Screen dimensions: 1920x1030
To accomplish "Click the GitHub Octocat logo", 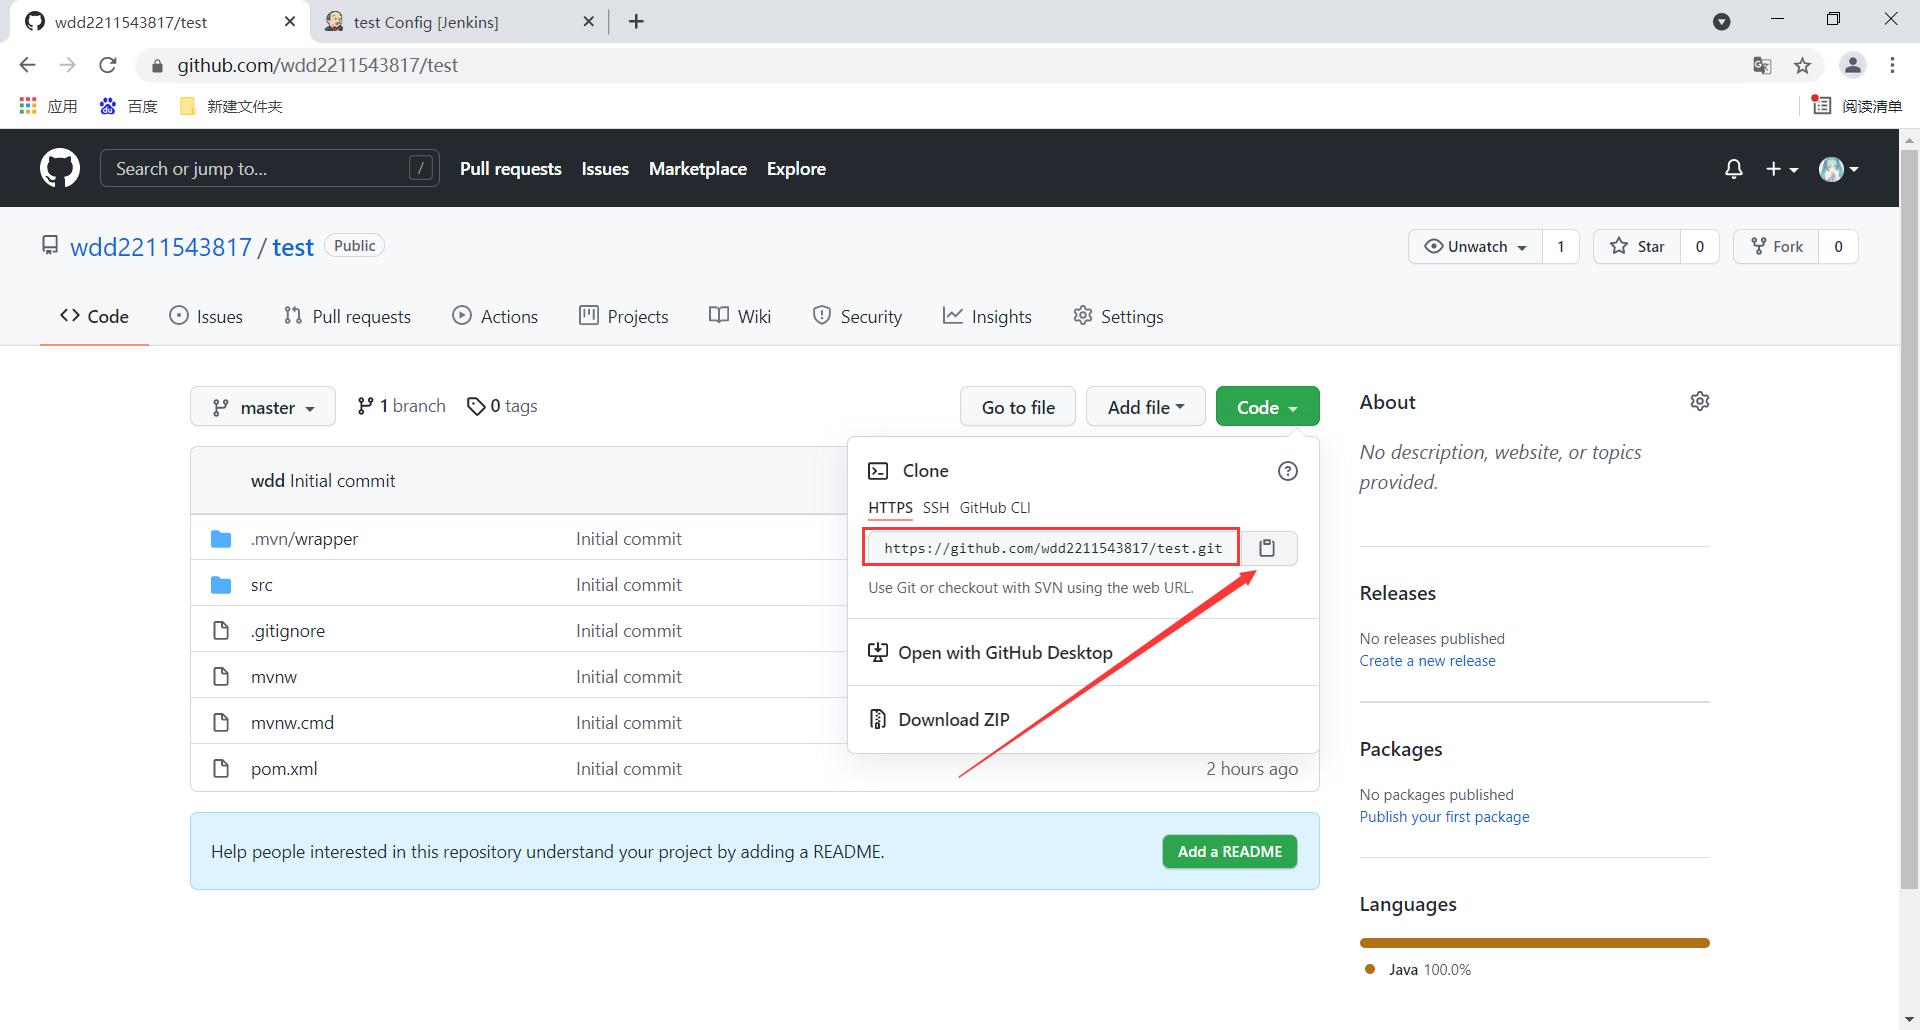I will tap(60, 168).
